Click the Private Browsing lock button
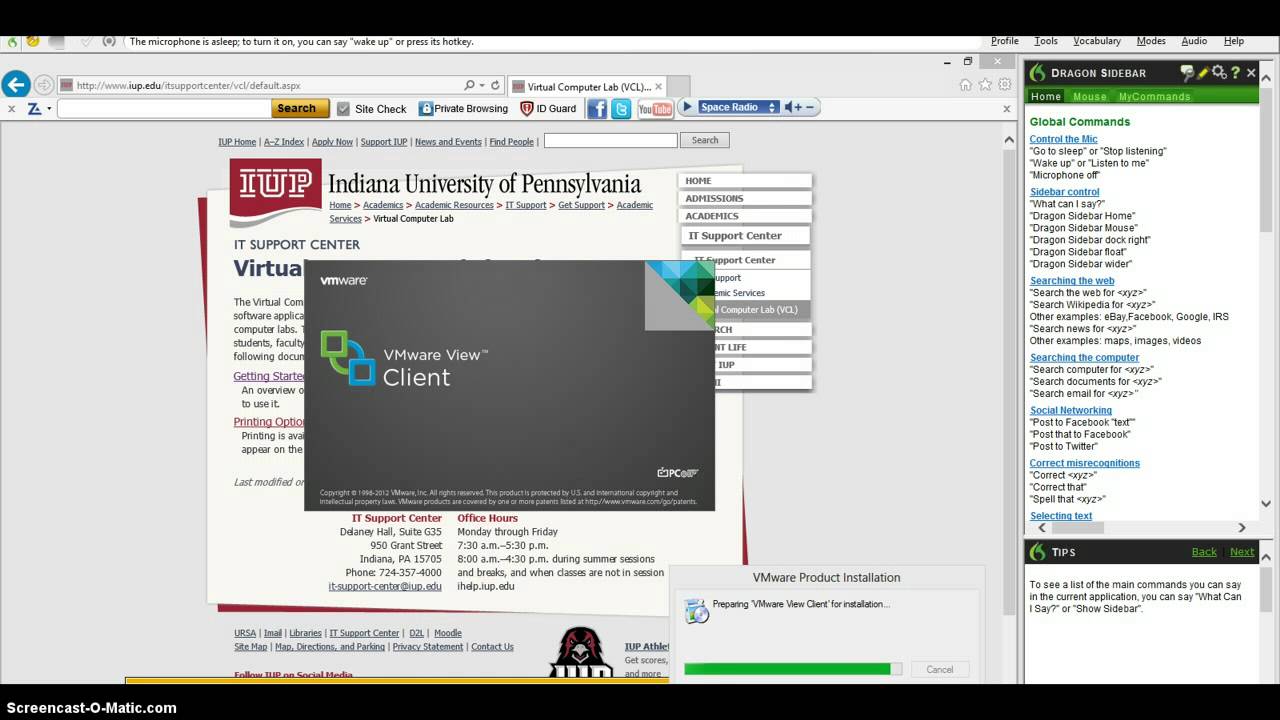This screenshot has height=720, width=1280. [463, 108]
